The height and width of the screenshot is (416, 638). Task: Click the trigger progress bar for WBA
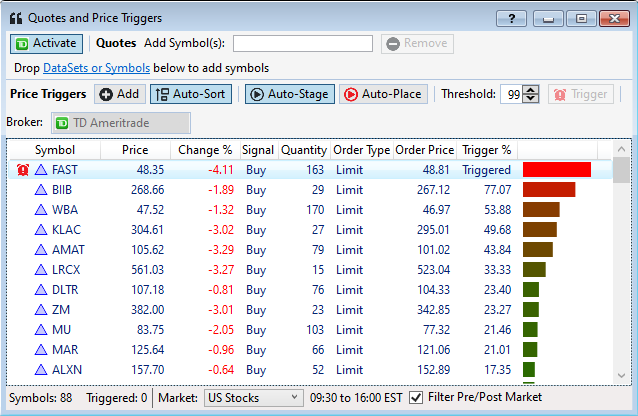[x=541, y=210]
